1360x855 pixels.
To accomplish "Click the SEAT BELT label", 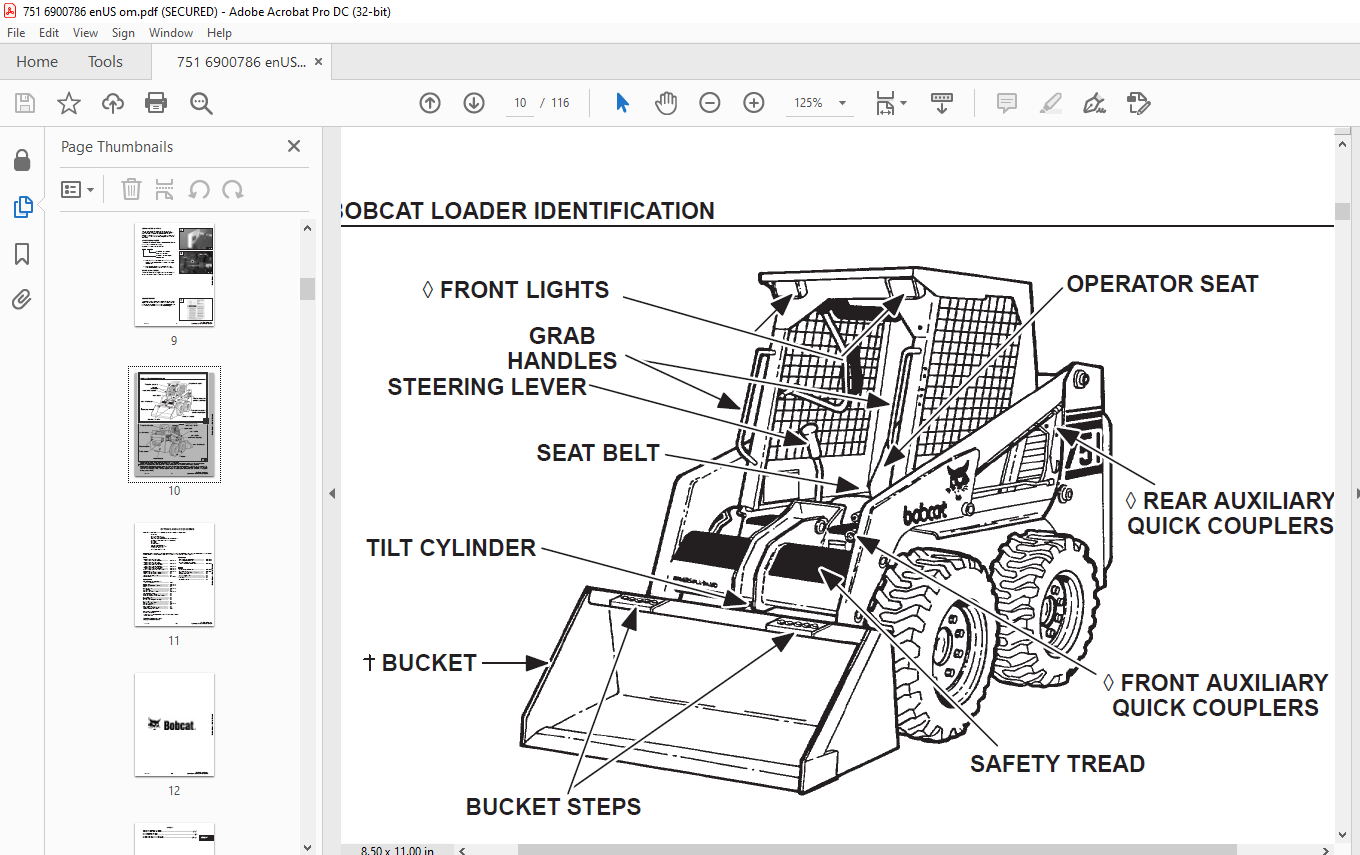I will [598, 453].
